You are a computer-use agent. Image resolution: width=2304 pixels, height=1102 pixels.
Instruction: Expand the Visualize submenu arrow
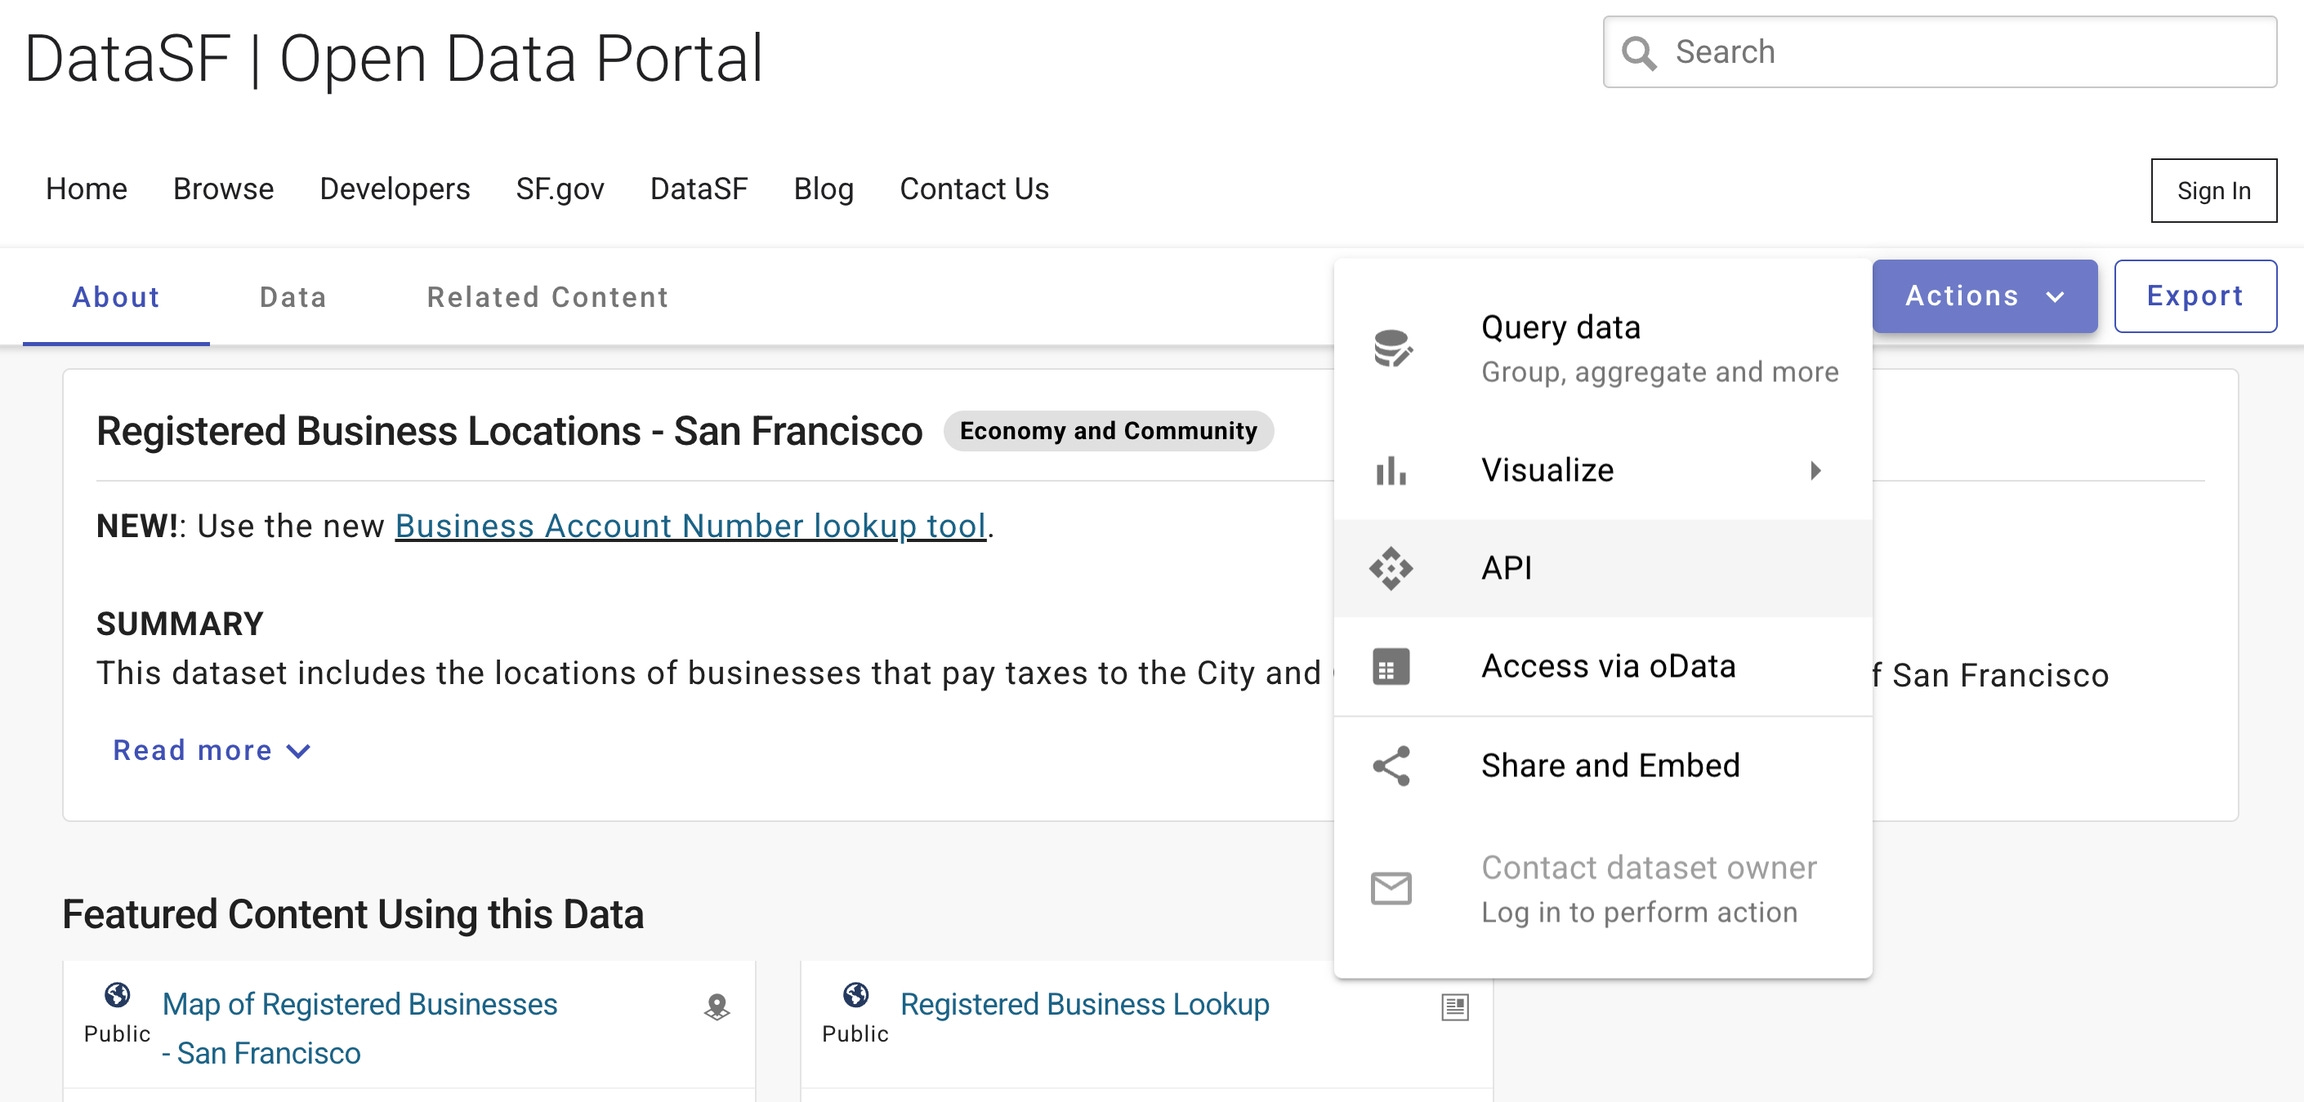point(1815,470)
